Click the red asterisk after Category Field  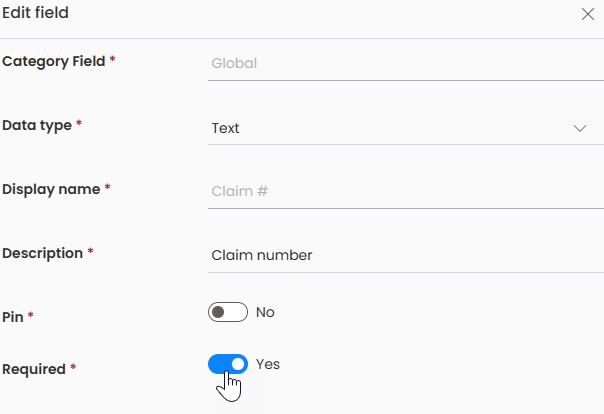[x=112, y=59]
